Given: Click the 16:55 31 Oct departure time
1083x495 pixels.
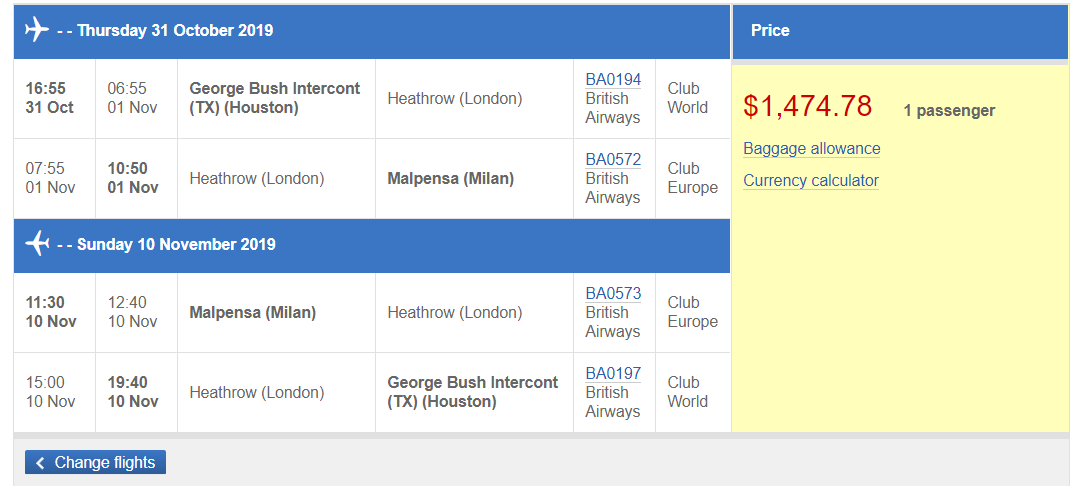Looking at the screenshot, I should tap(49, 98).
